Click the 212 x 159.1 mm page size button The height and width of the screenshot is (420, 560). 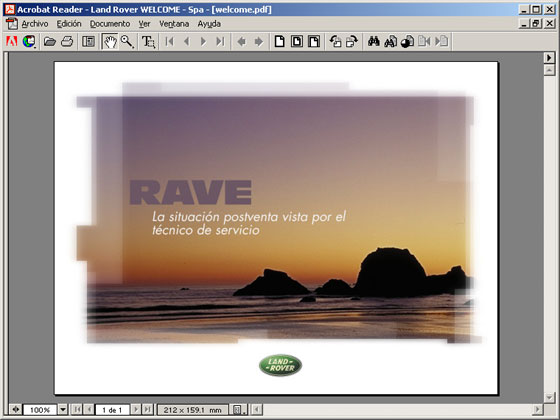pyautogui.click(x=192, y=410)
